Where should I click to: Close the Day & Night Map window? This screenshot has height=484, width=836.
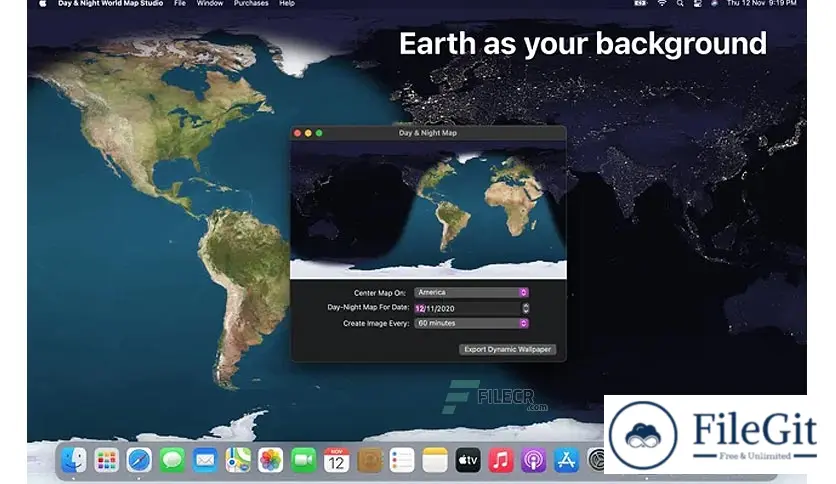coord(298,133)
